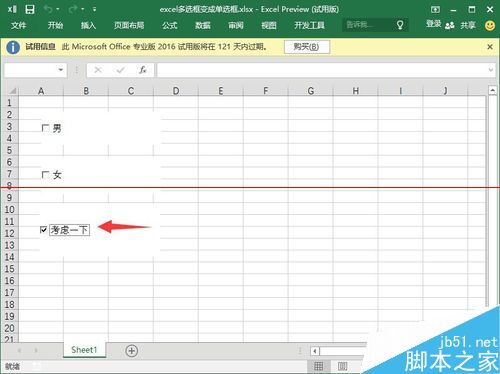500x374 pixels.
Task: Click the 购买(B) button
Action: click(x=307, y=47)
